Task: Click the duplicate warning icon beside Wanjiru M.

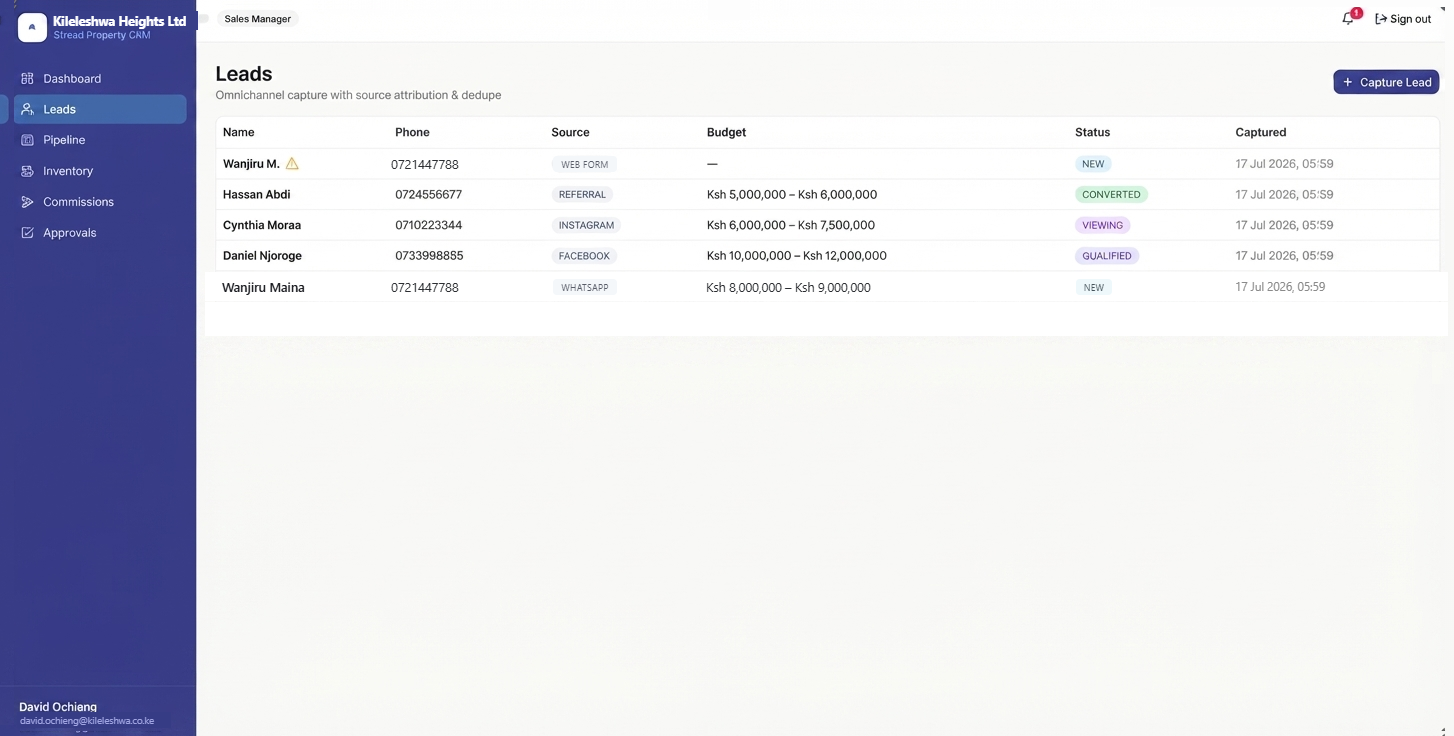Action: (x=292, y=163)
